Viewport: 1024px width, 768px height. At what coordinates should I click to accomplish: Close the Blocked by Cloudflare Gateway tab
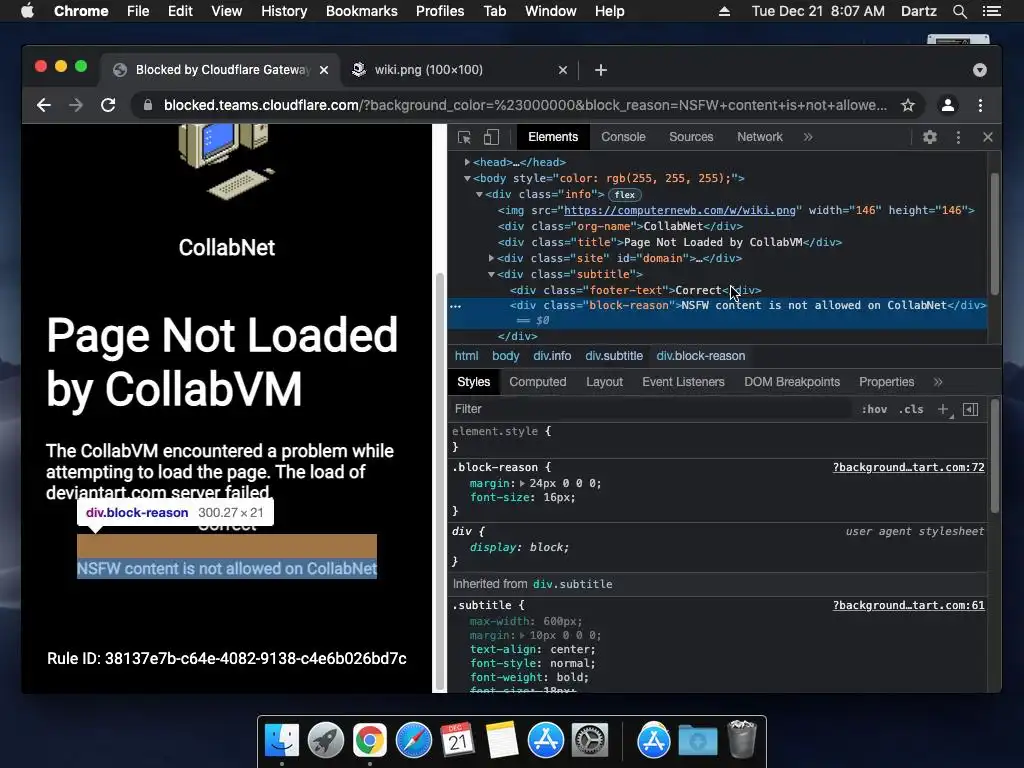point(324,70)
